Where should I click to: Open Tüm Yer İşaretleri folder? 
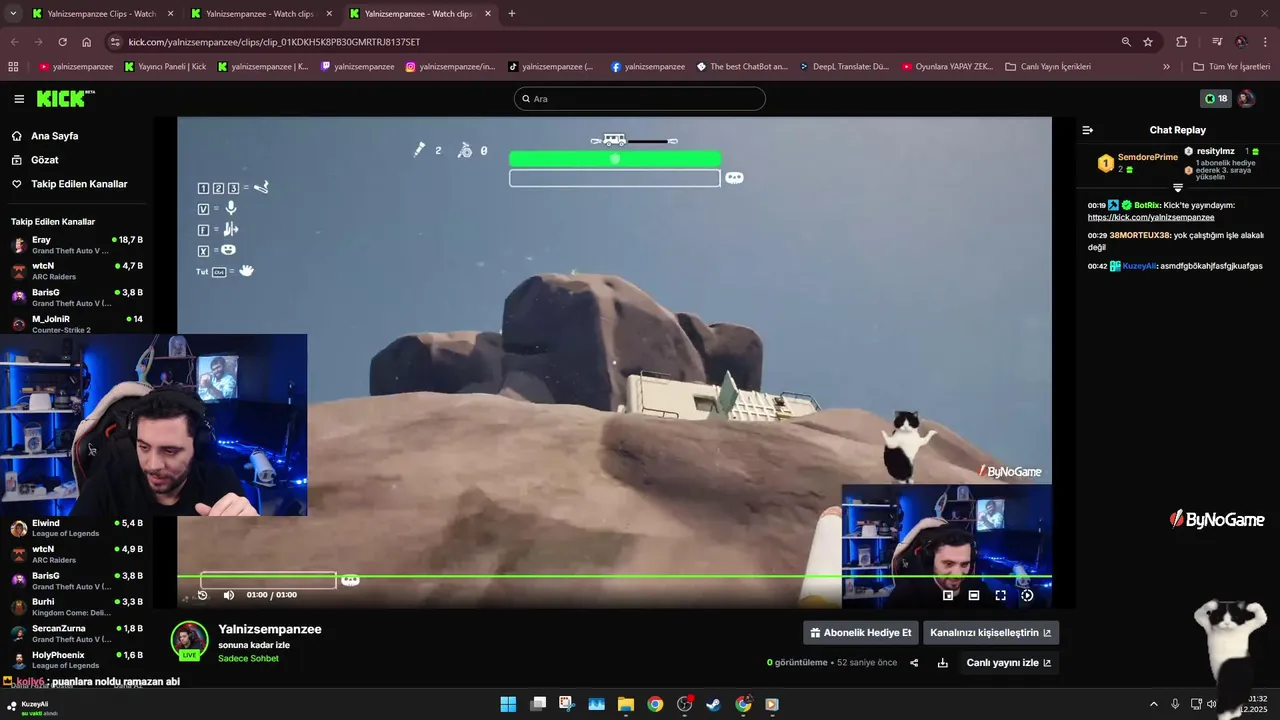(x=1231, y=67)
